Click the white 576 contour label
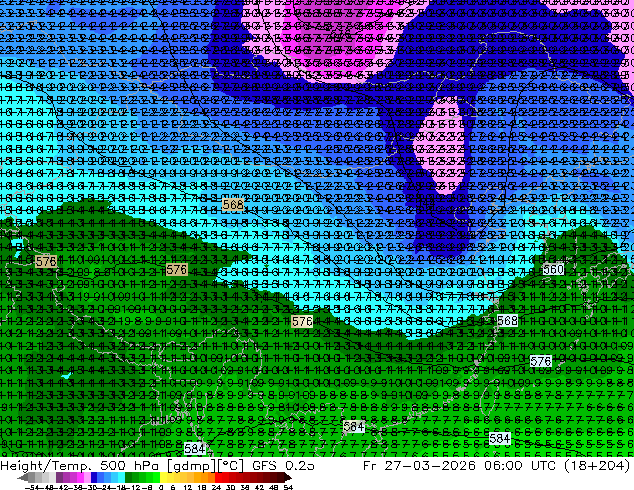The width and height of the screenshot is (634, 490). [x=541, y=361]
